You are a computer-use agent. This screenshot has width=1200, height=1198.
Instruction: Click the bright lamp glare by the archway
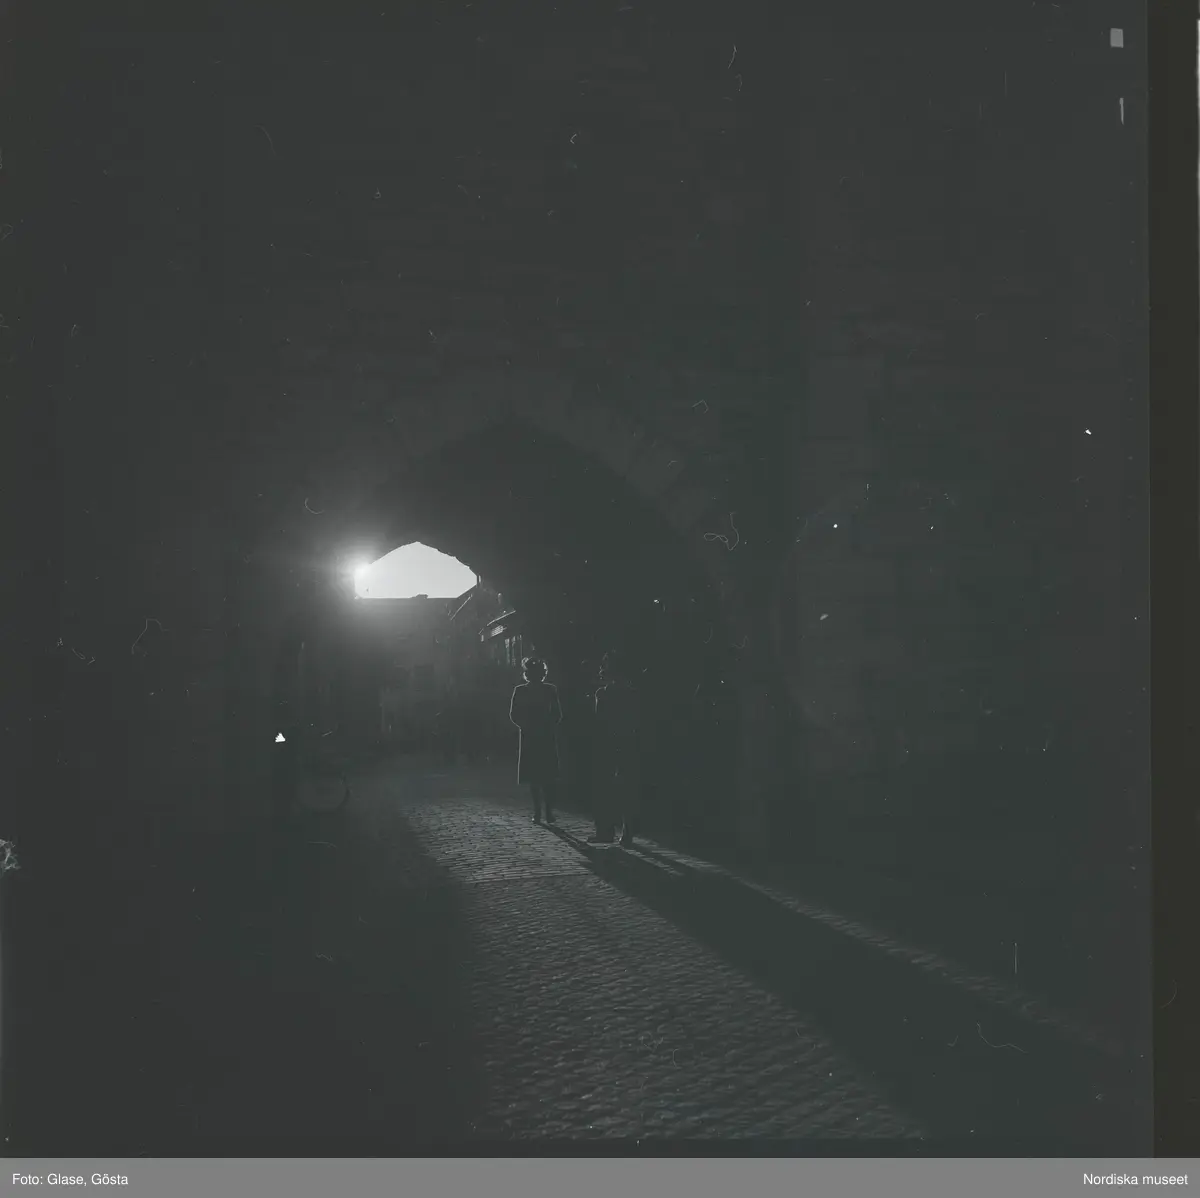click(x=357, y=573)
